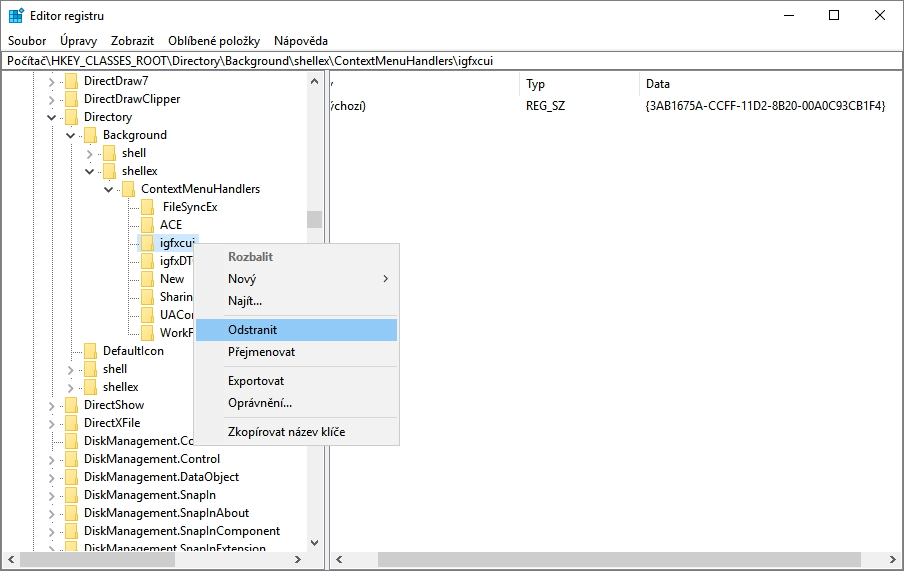Click the DiskManagement.SnapInAbout folder icon
This screenshot has height=571, width=904.
pyautogui.click(x=71, y=513)
